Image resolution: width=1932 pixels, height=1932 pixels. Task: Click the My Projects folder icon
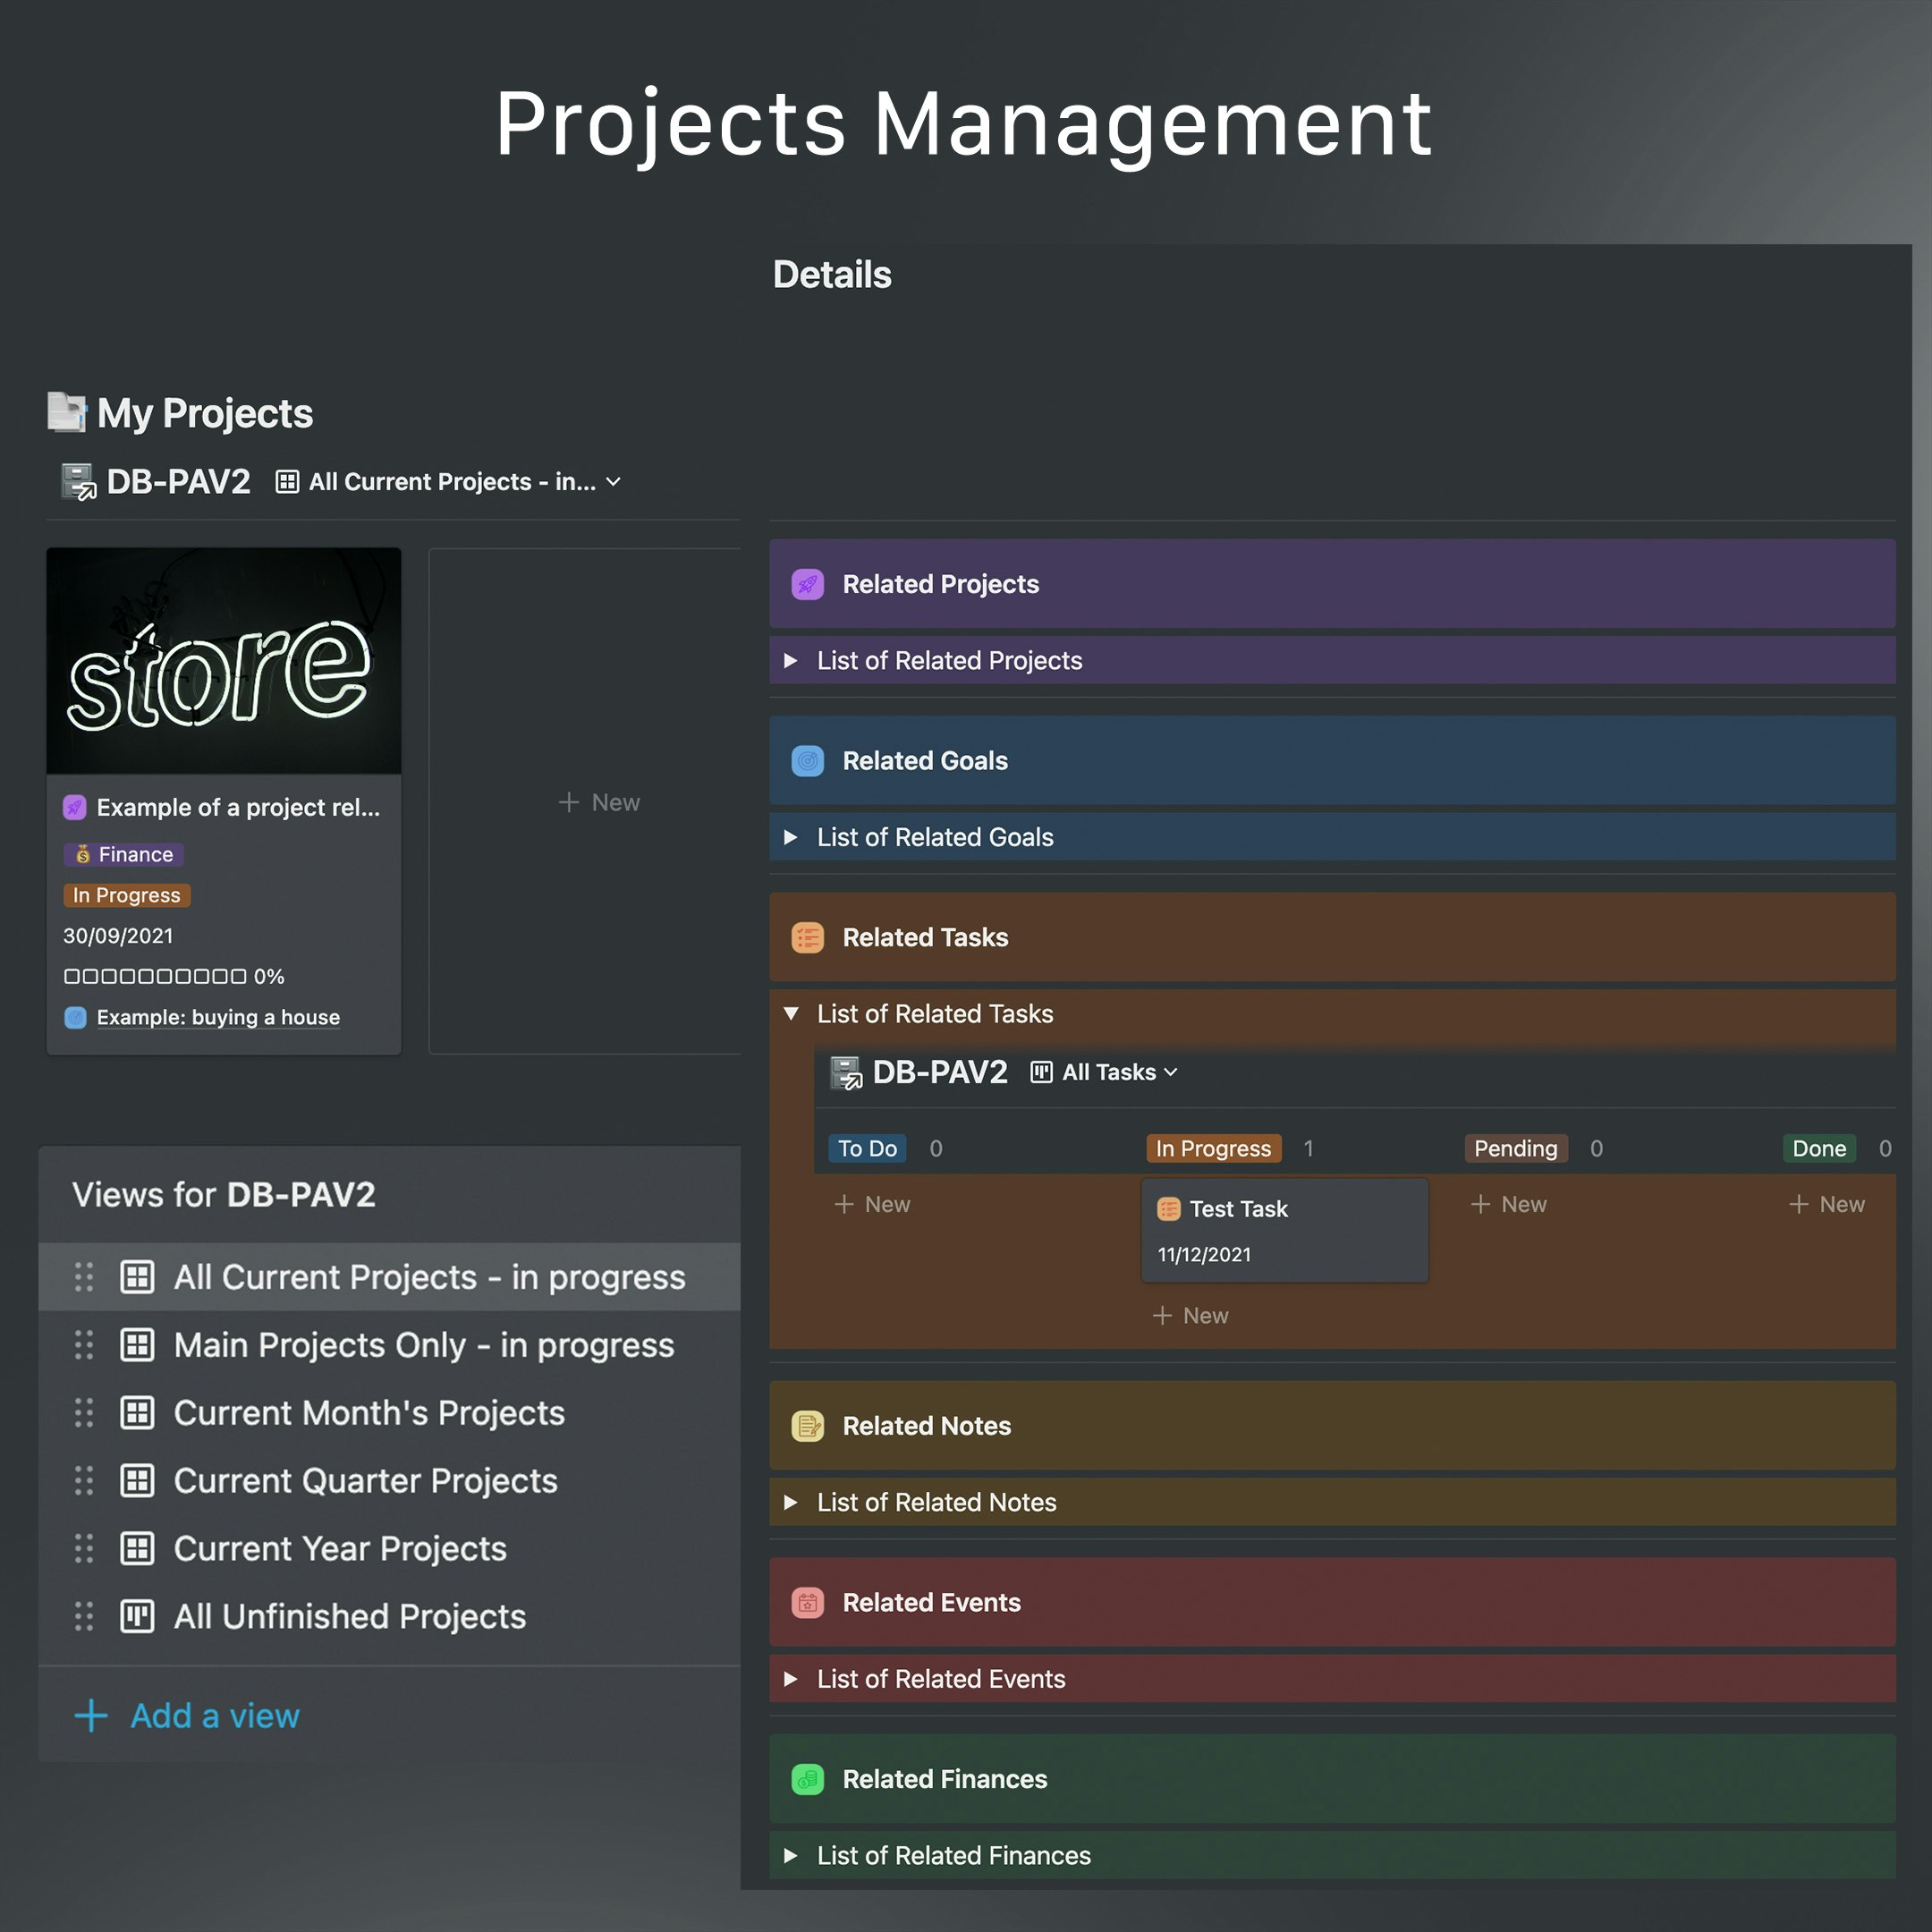(66, 411)
